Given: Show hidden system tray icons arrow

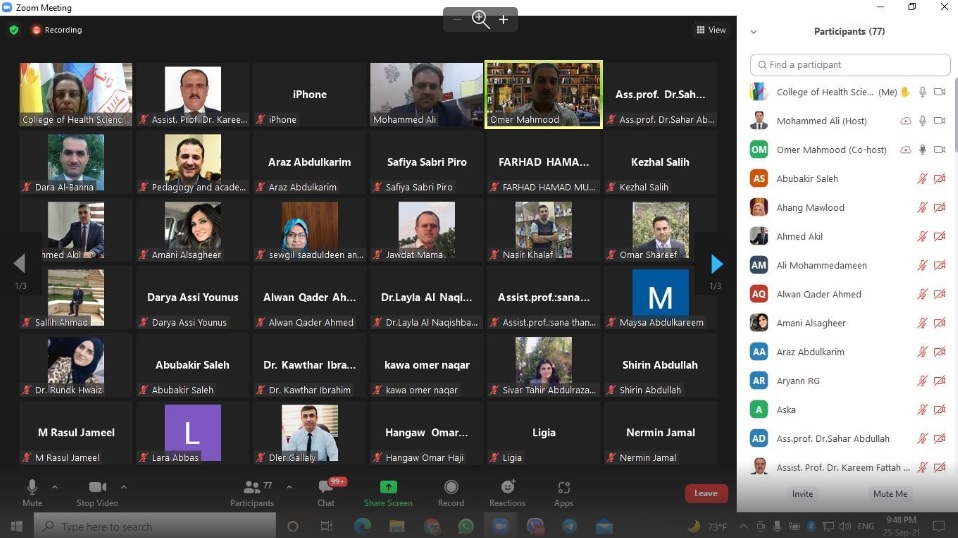Looking at the screenshot, I should click(x=743, y=526).
